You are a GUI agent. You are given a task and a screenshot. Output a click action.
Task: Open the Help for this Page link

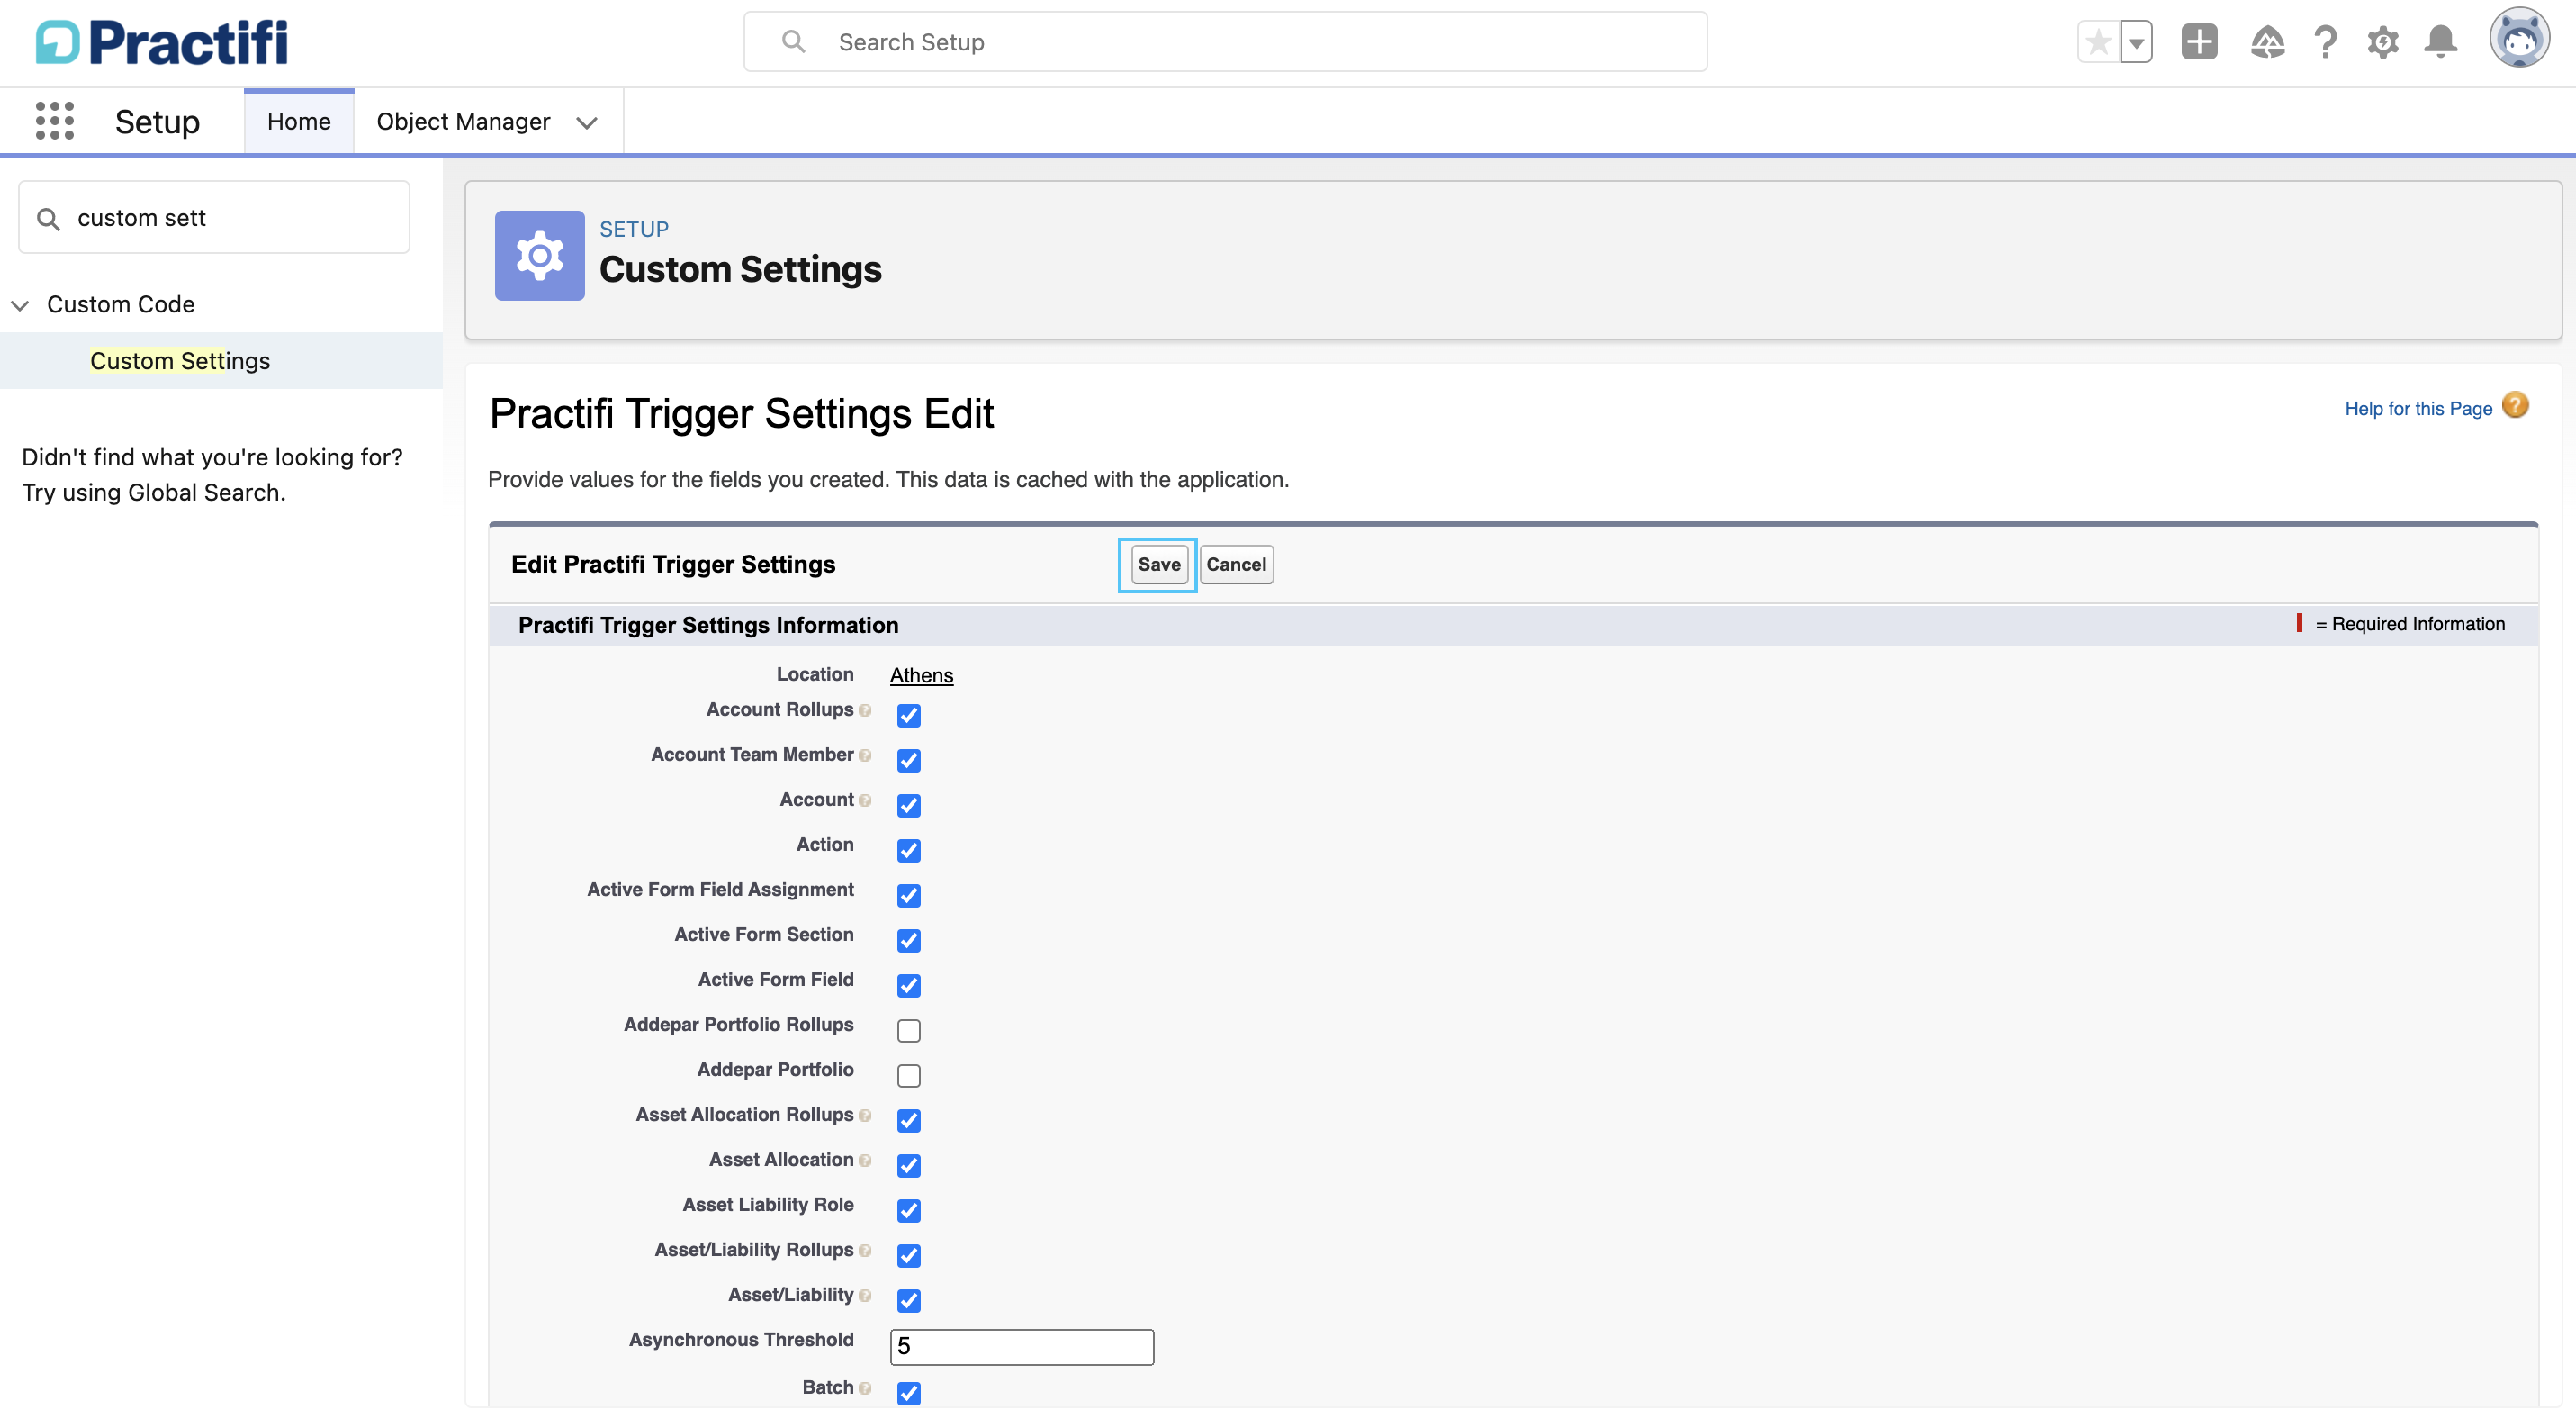(x=2418, y=409)
